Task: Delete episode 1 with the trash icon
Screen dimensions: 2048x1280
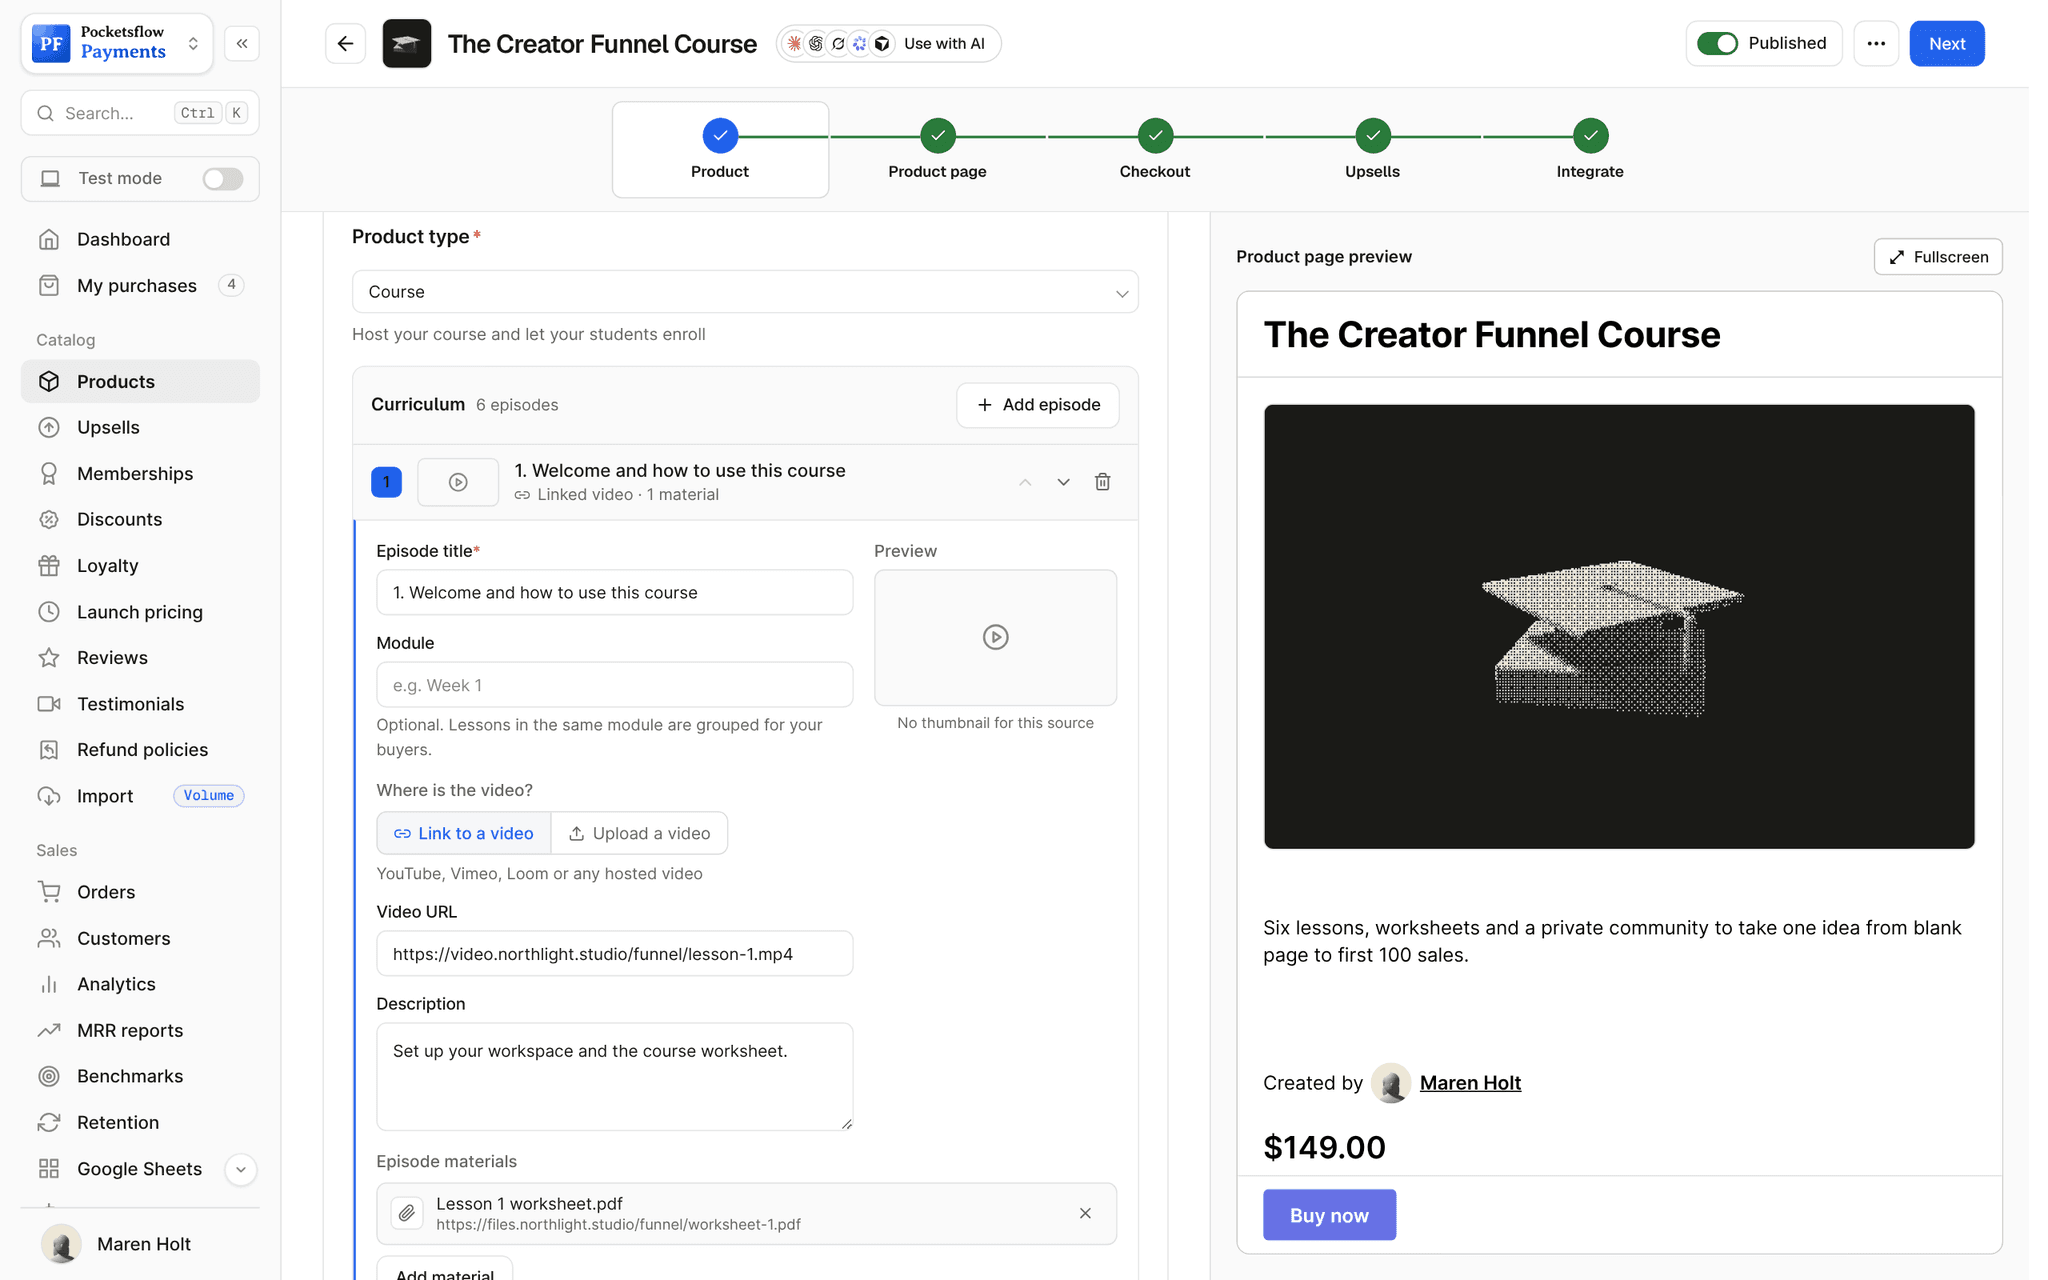Action: pos(1102,482)
